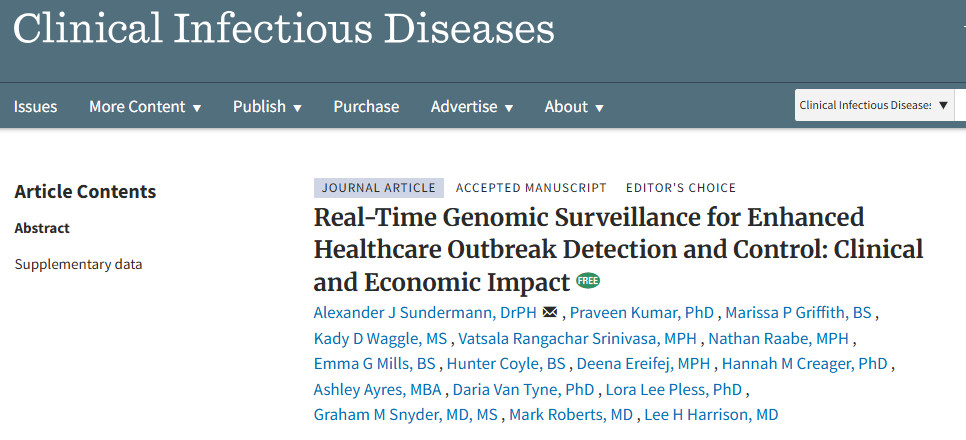The image size is (966, 440).
Task: Click the JOURNAL ARTICLE label badge
Action: click(x=378, y=188)
